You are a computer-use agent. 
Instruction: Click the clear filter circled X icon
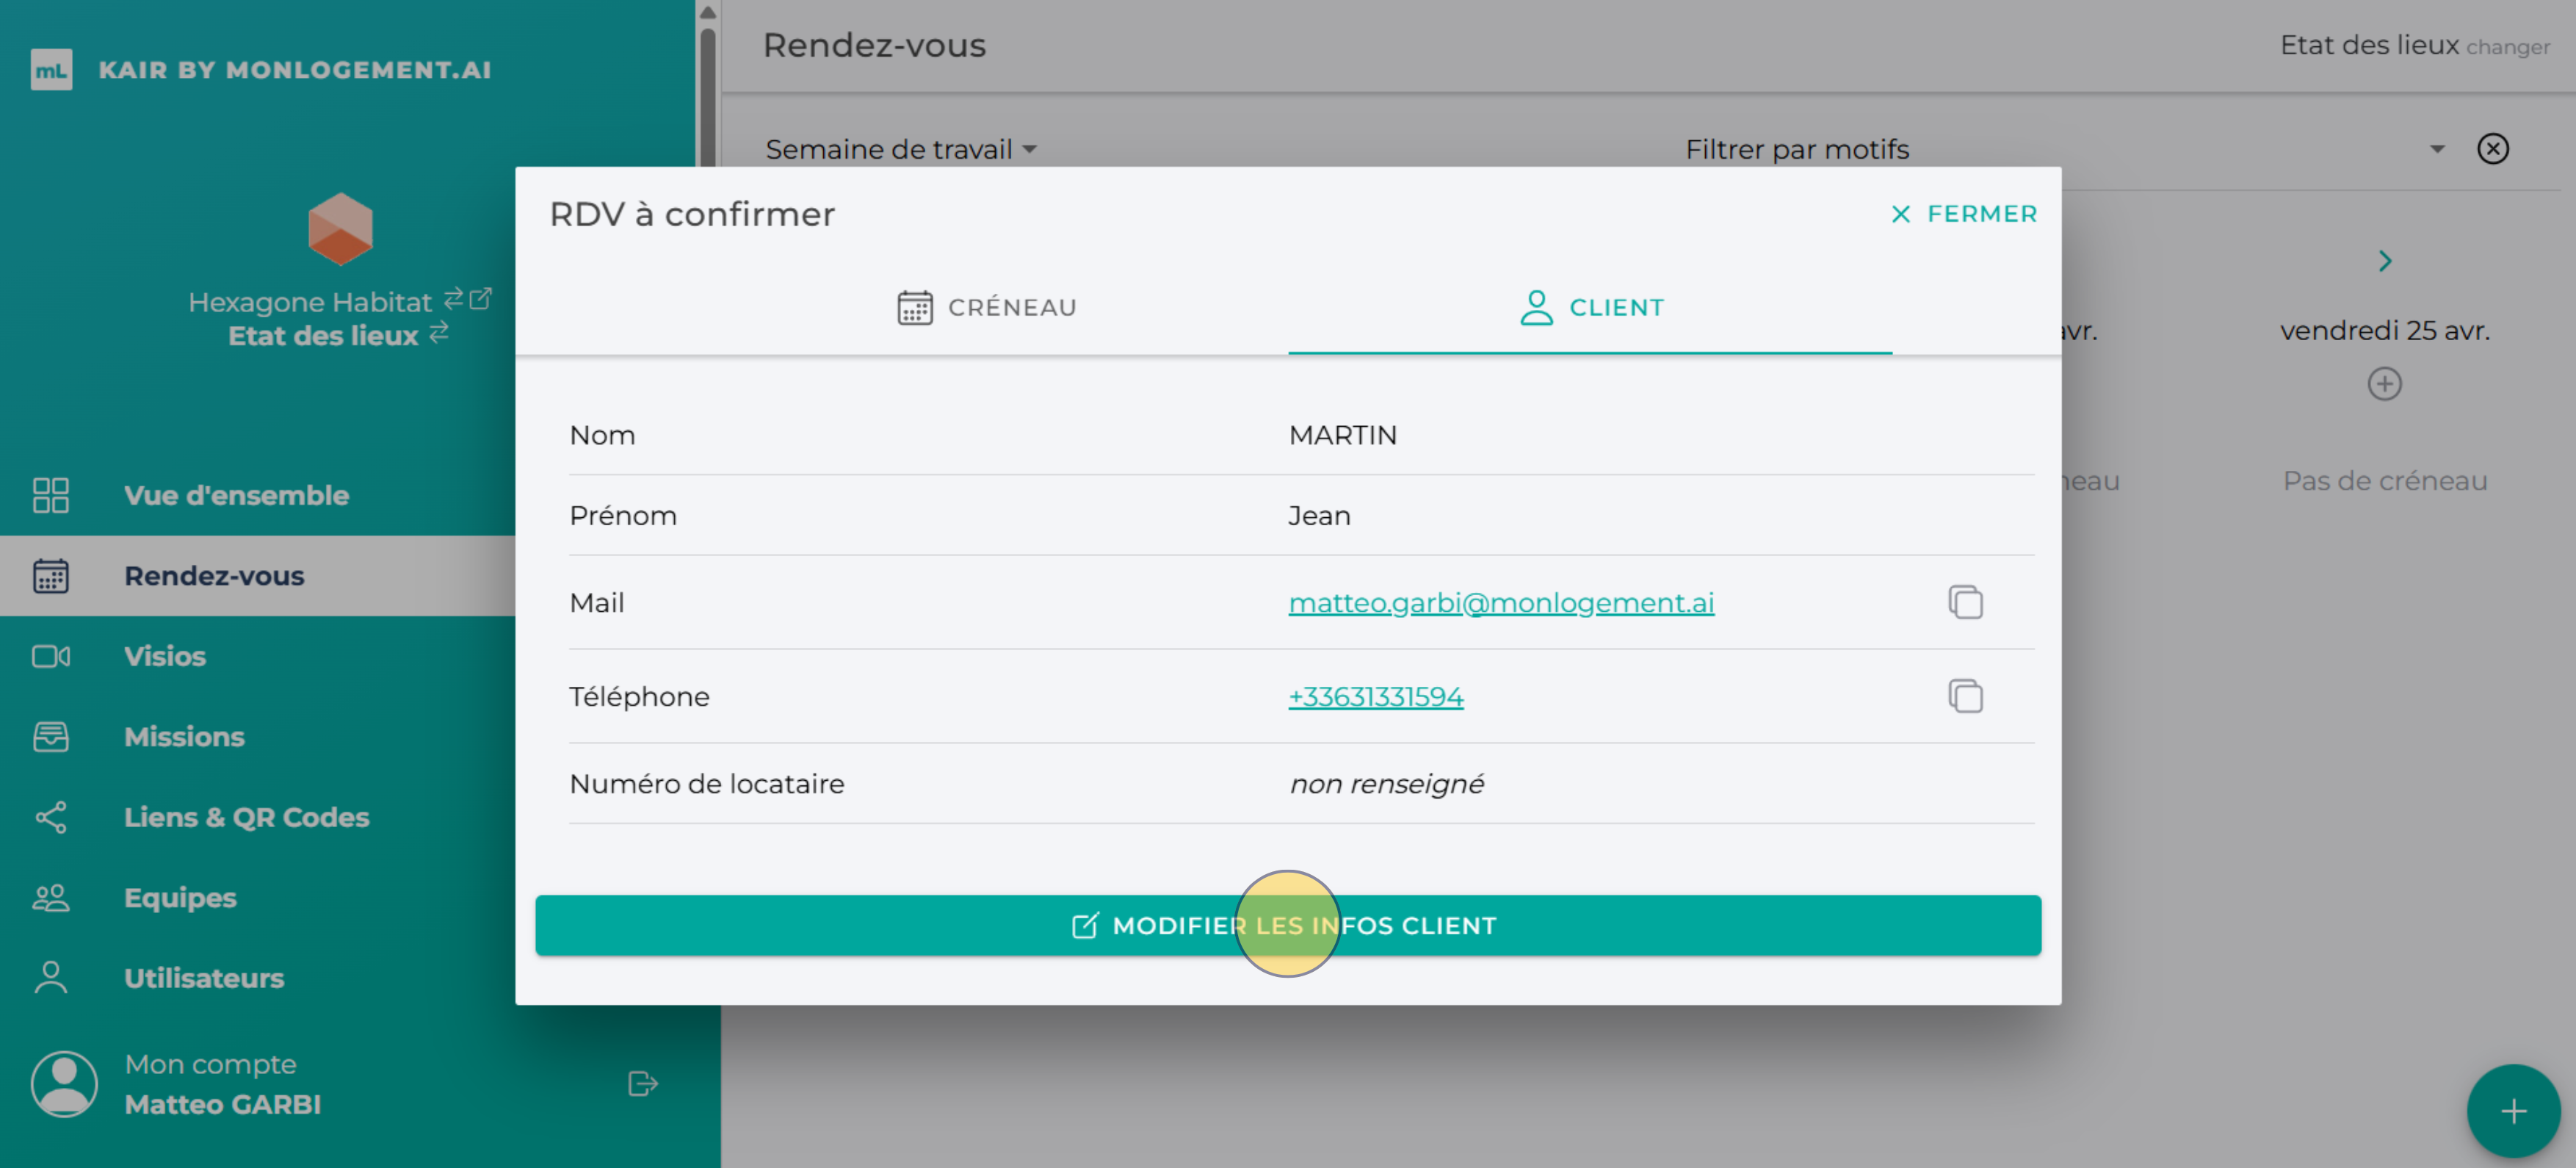[2492, 149]
